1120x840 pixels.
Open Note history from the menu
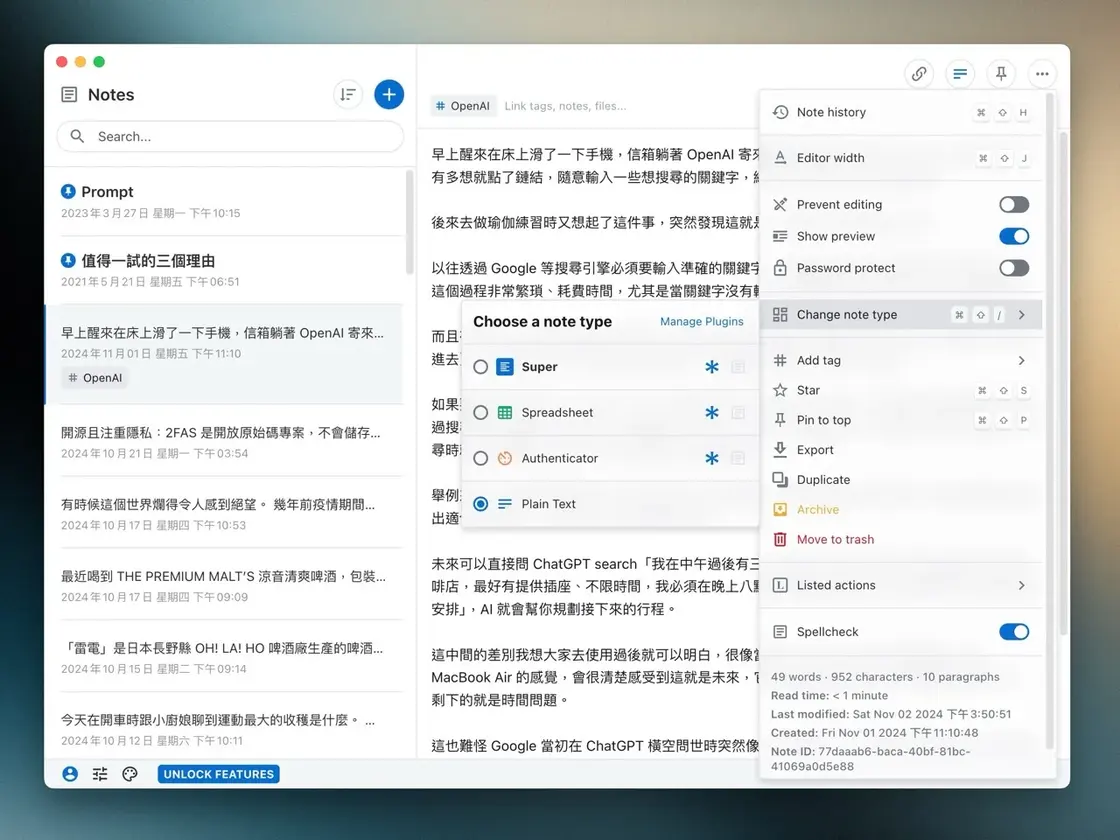[x=901, y=112]
